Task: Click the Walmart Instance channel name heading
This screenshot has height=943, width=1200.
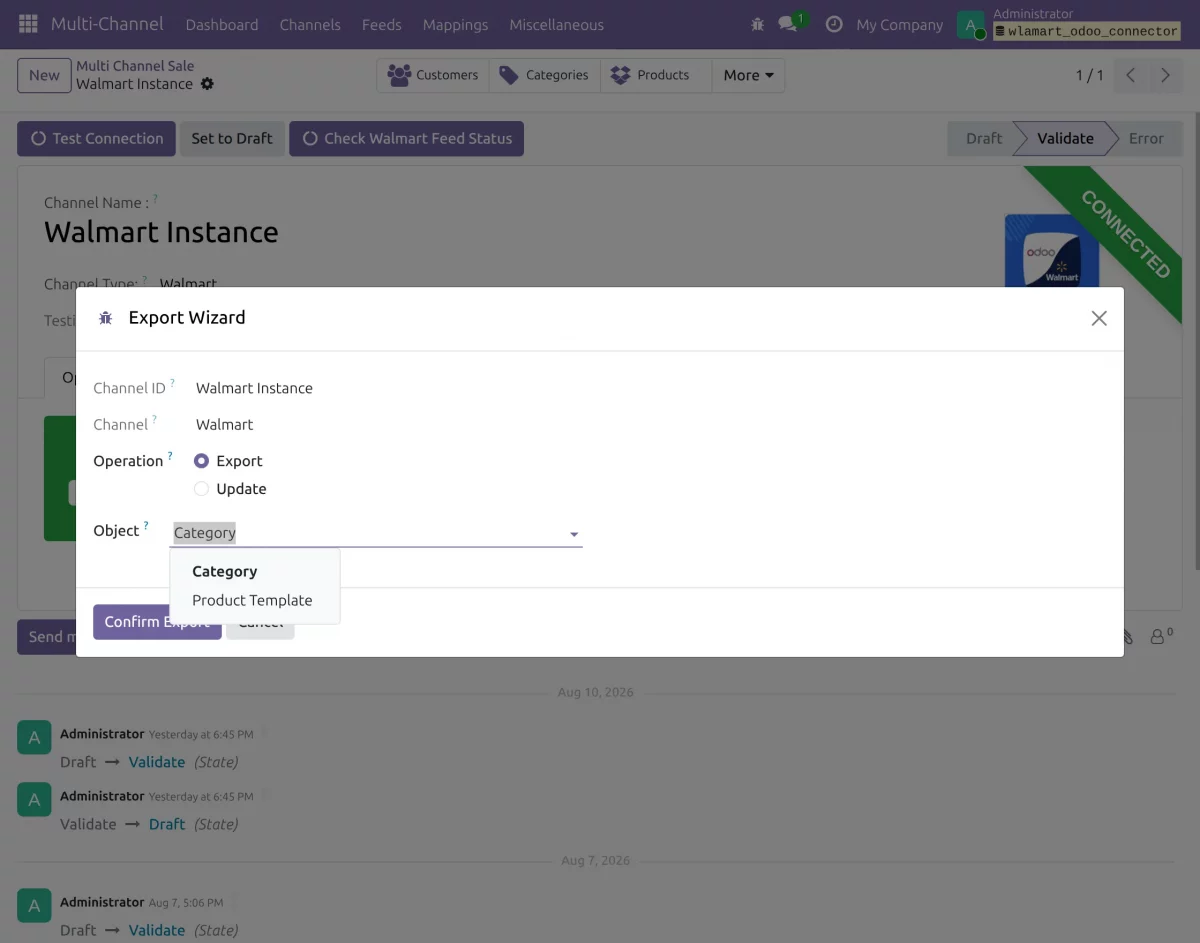Action: [x=161, y=232]
